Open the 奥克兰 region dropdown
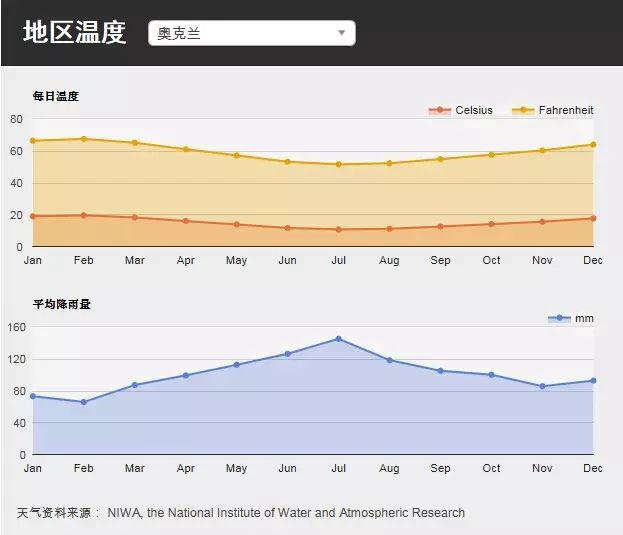This screenshot has width=623, height=535. [252, 33]
